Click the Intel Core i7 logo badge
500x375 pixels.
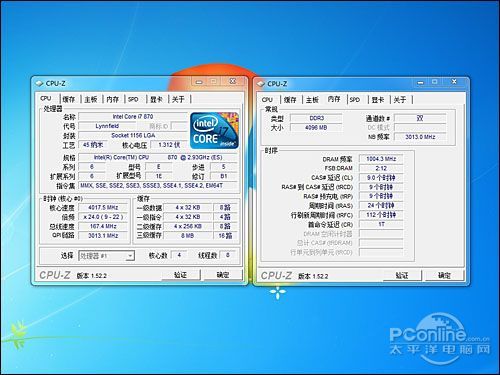(215, 130)
